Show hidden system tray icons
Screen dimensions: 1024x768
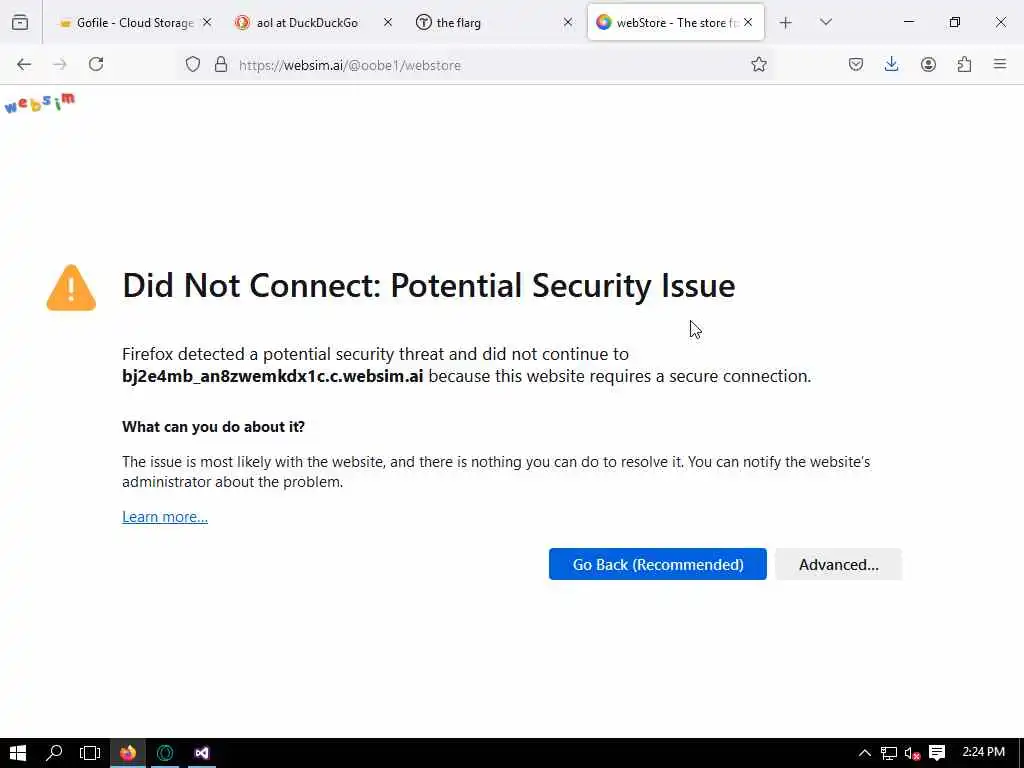click(x=865, y=753)
